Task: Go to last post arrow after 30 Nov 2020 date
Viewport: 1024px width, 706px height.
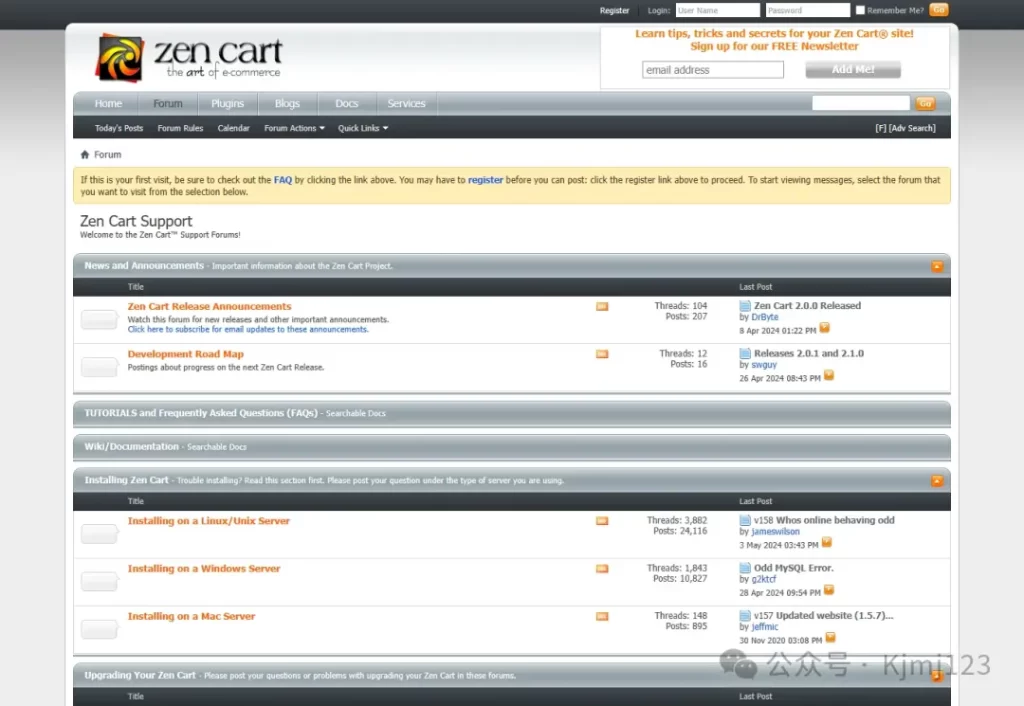Action: 831,637
